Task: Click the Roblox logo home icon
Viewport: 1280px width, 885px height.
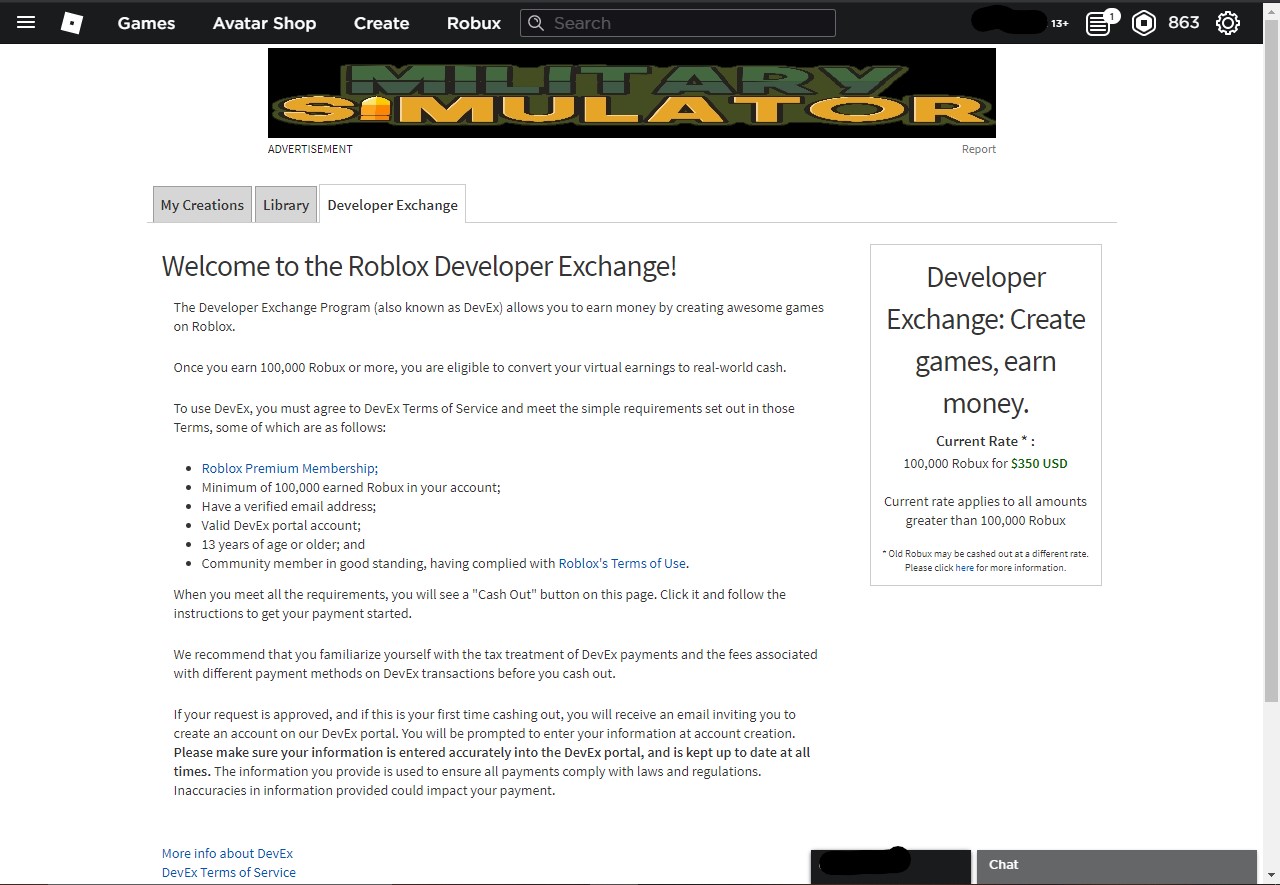Action: [72, 22]
